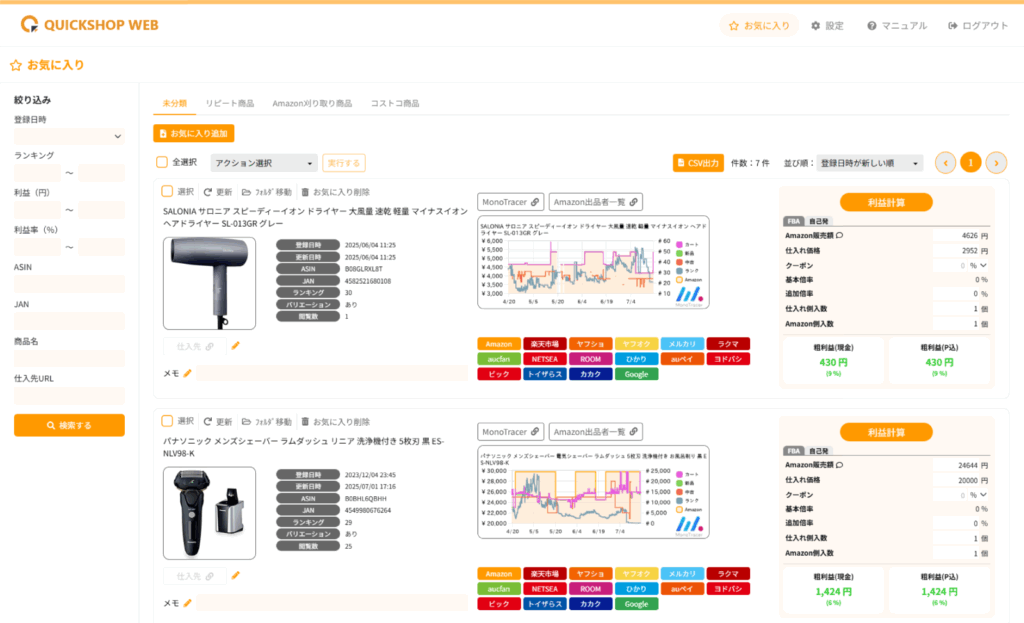Focus the ASIN filter input
Image resolution: width=1024 pixels, height=623 pixels.
coord(69,284)
